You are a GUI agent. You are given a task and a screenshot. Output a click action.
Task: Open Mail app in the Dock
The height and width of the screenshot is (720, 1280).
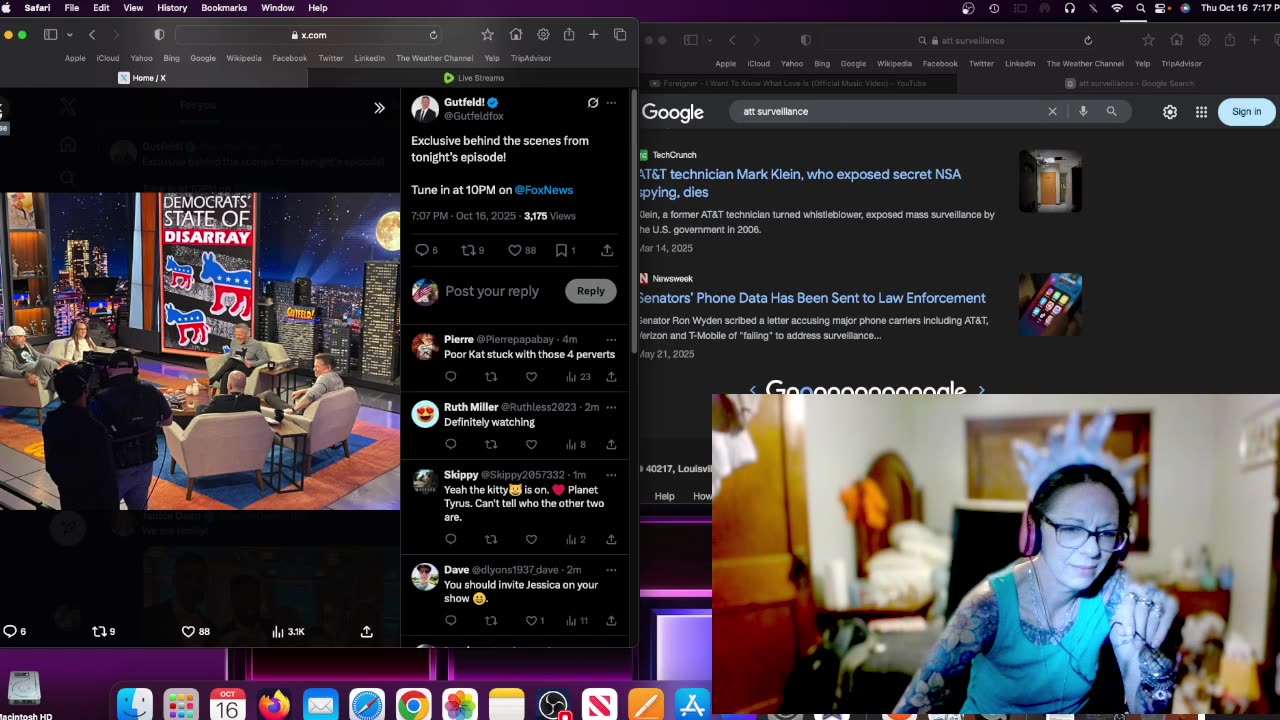(x=321, y=705)
